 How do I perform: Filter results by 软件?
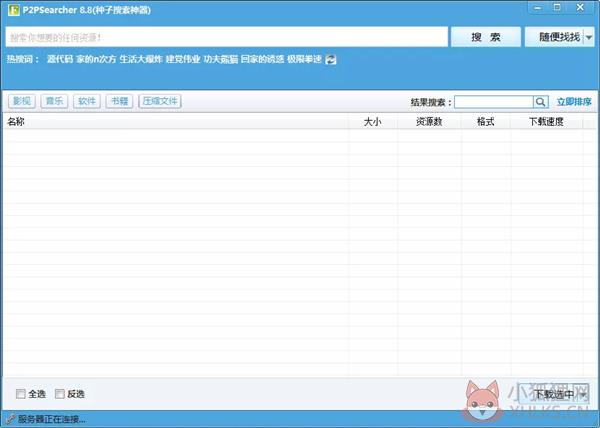click(87, 101)
